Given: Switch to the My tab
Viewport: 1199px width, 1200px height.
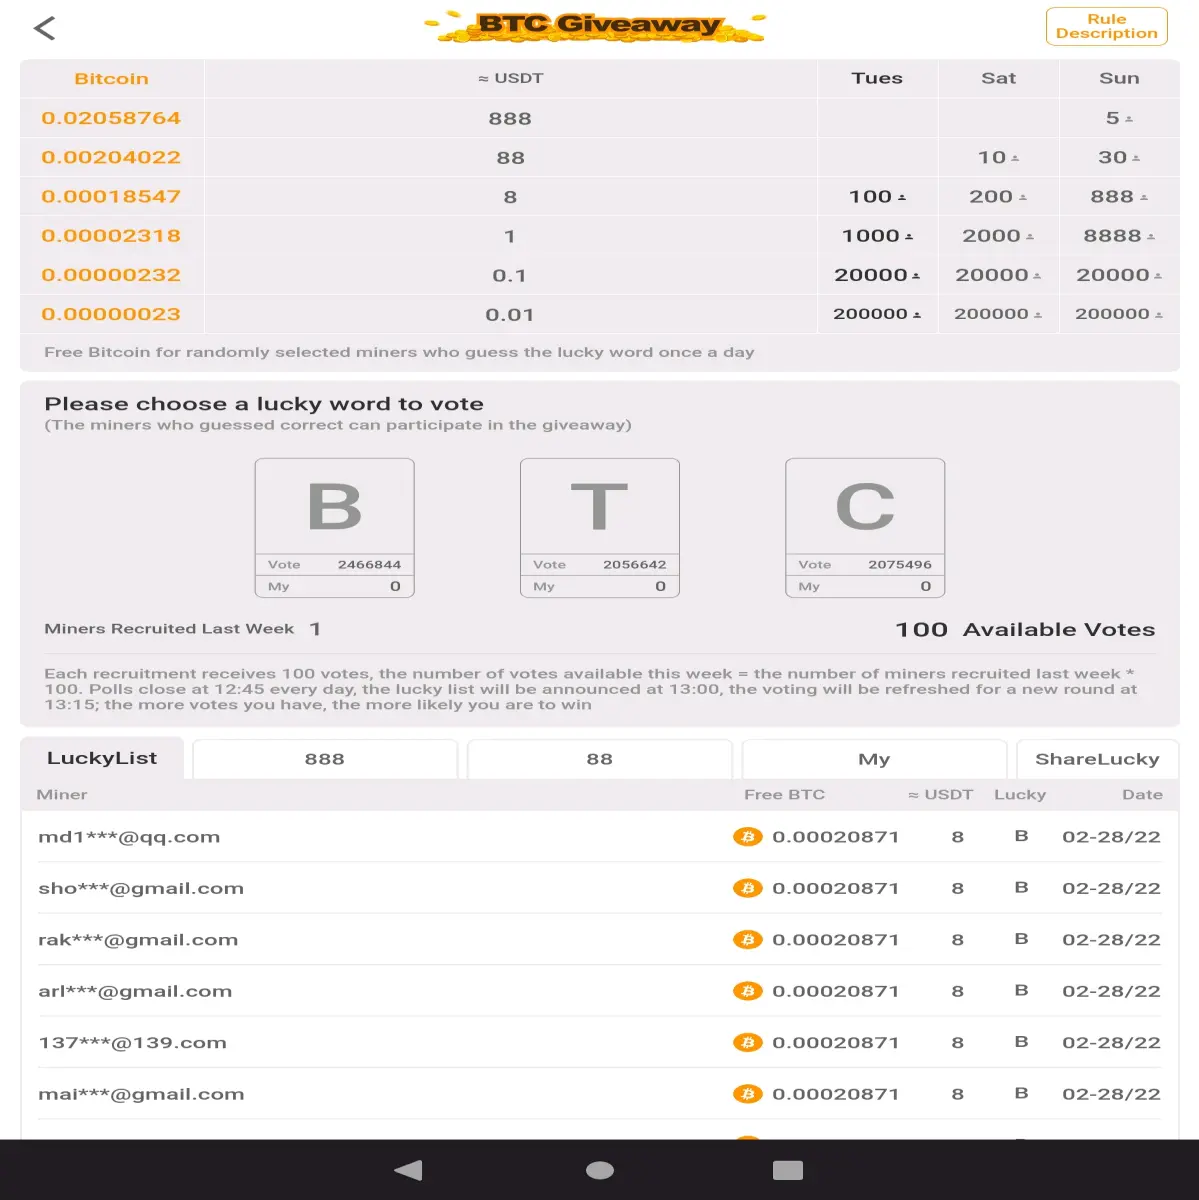Looking at the screenshot, I should [x=874, y=759].
